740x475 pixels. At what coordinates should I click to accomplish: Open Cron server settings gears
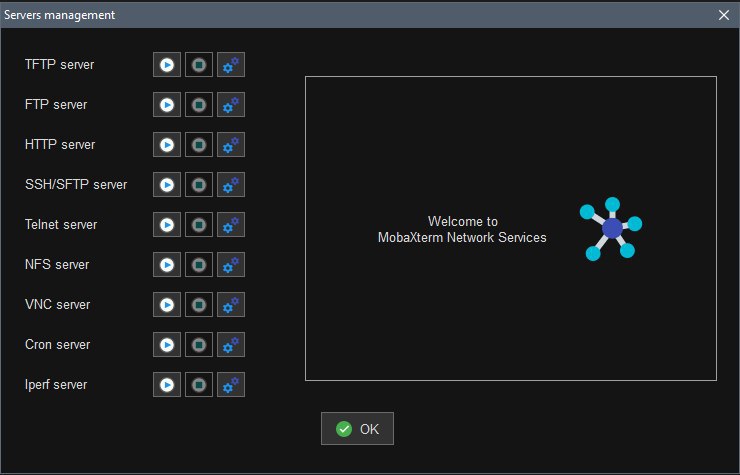click(x=231, y=345)
